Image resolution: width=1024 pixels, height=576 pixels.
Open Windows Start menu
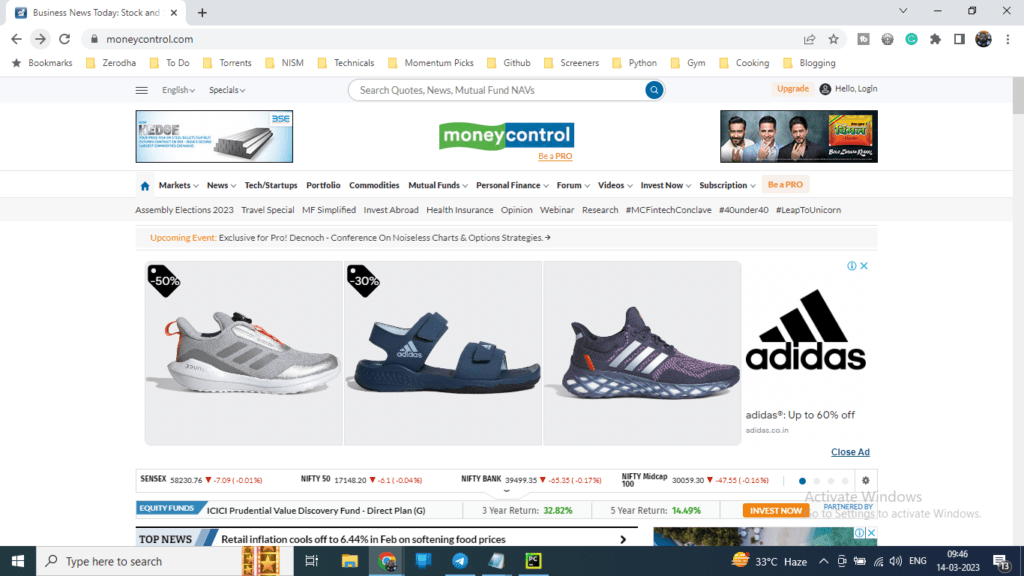[x=18, y=561]
